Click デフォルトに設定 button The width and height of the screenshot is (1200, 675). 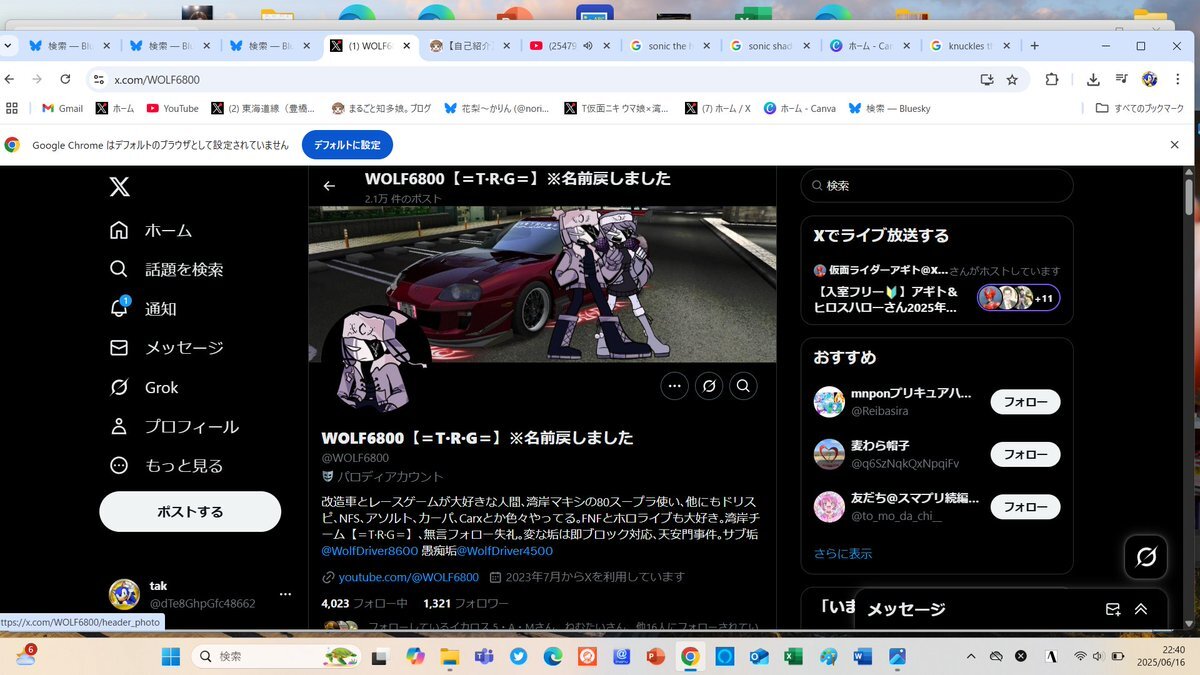[347, 145]
